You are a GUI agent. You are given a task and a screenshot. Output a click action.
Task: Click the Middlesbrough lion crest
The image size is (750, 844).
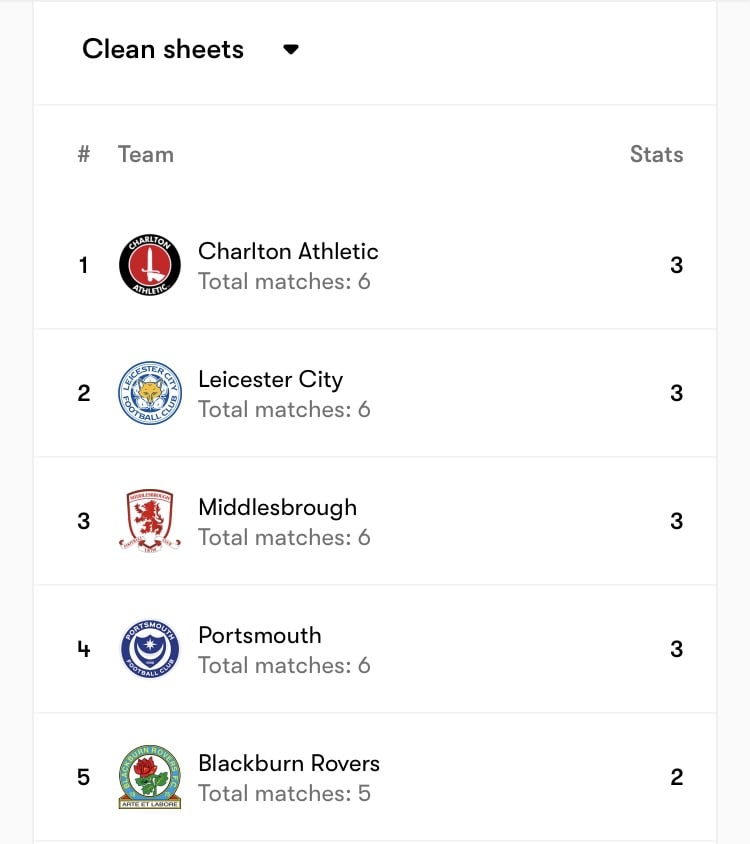pos(150,521)
